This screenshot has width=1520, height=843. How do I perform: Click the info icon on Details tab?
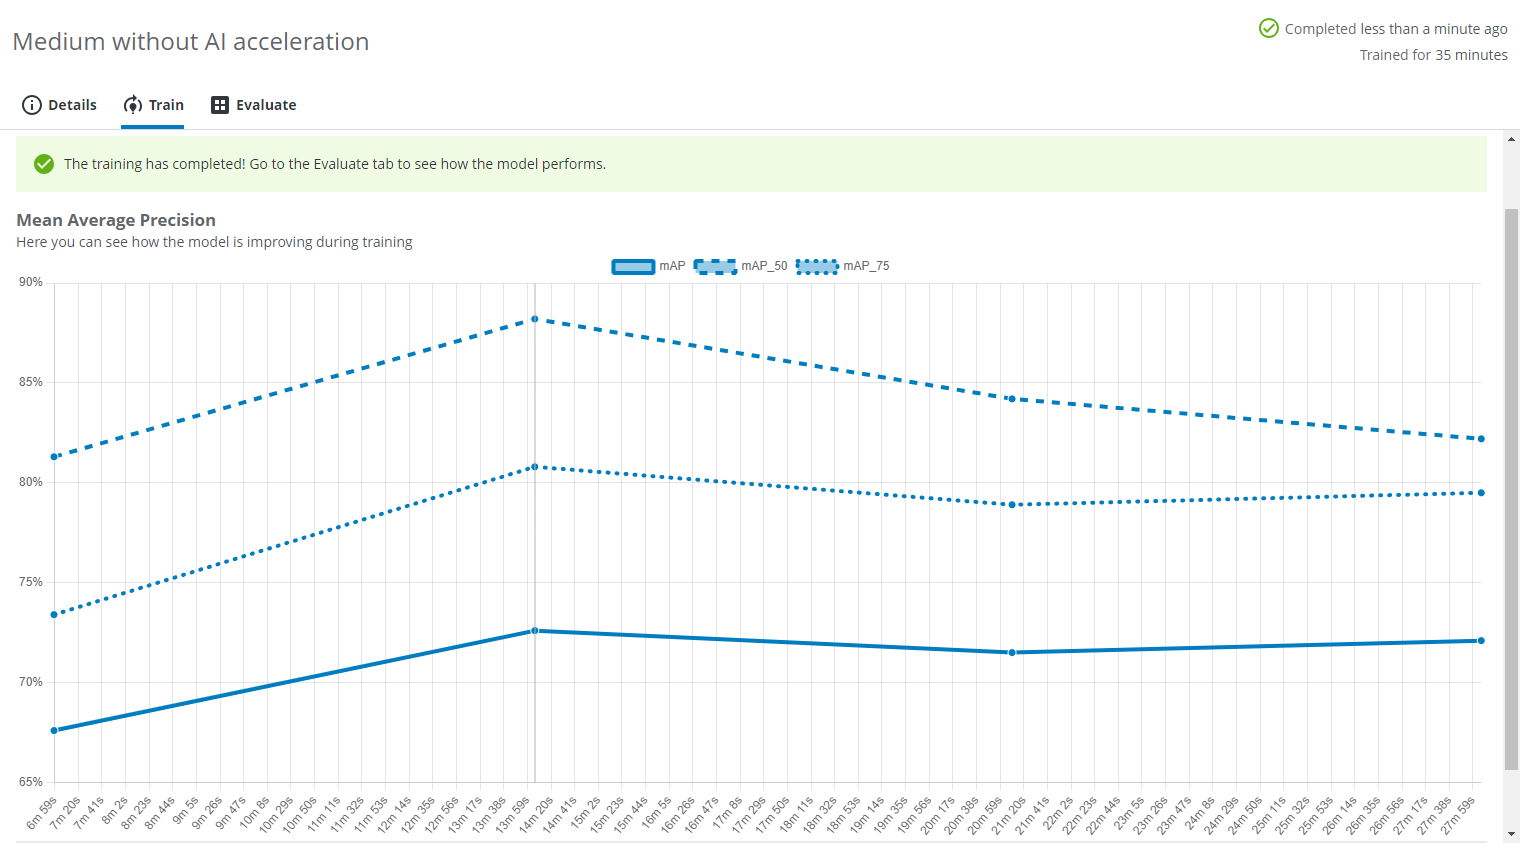tap(32, 105)
